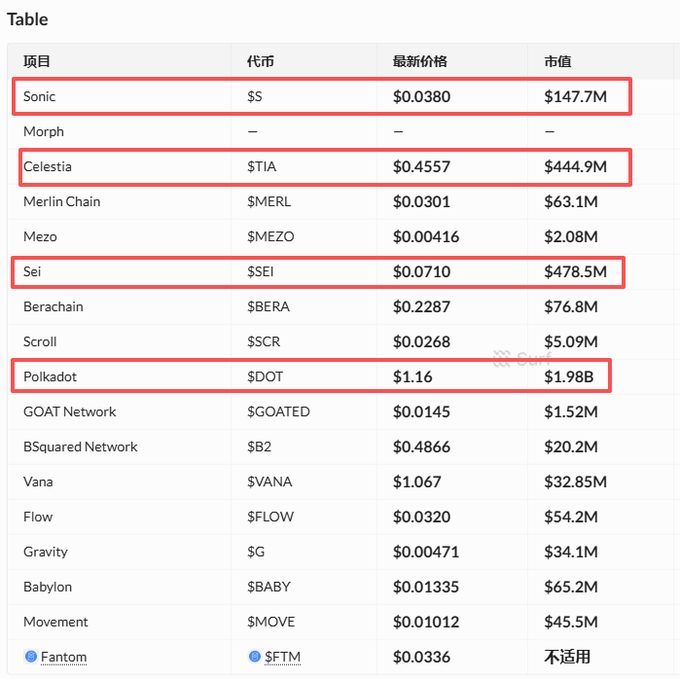Click Fantom price $0.0336
The height and width of the screenshot is (679, 680).
click(x=422, y=657)
